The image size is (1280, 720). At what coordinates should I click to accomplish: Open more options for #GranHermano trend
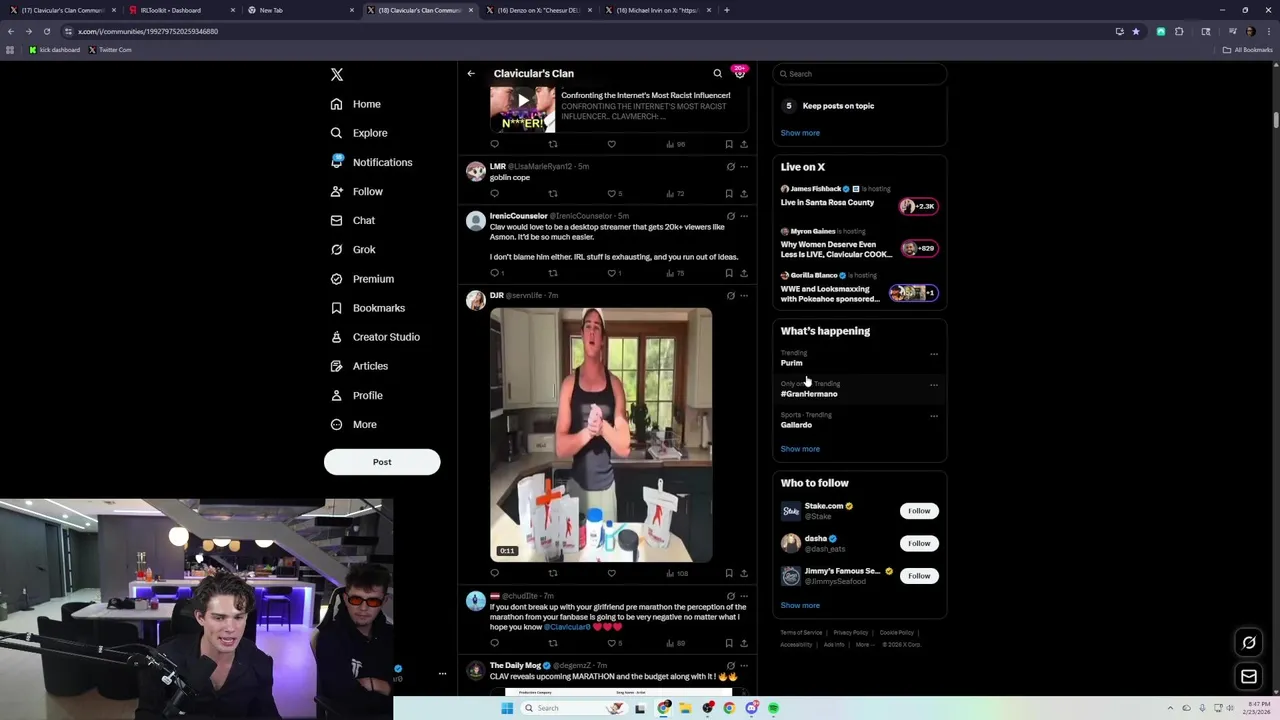click(x=934, y=385)
